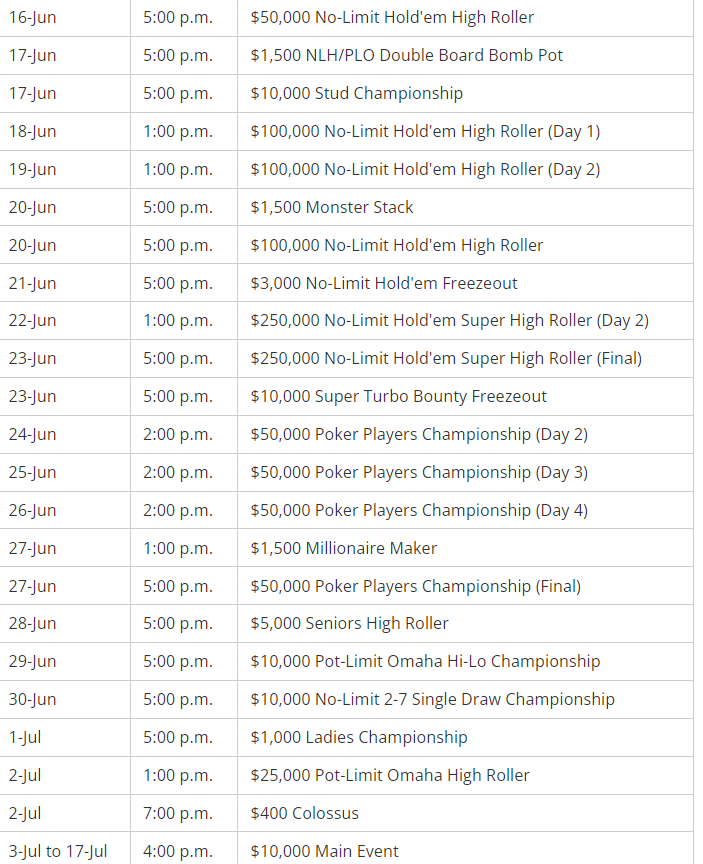Click the $50,000 No-Limit Hold'em High Roller event
The width and height of the screenshot is (703, 864).
coord(392,18)
